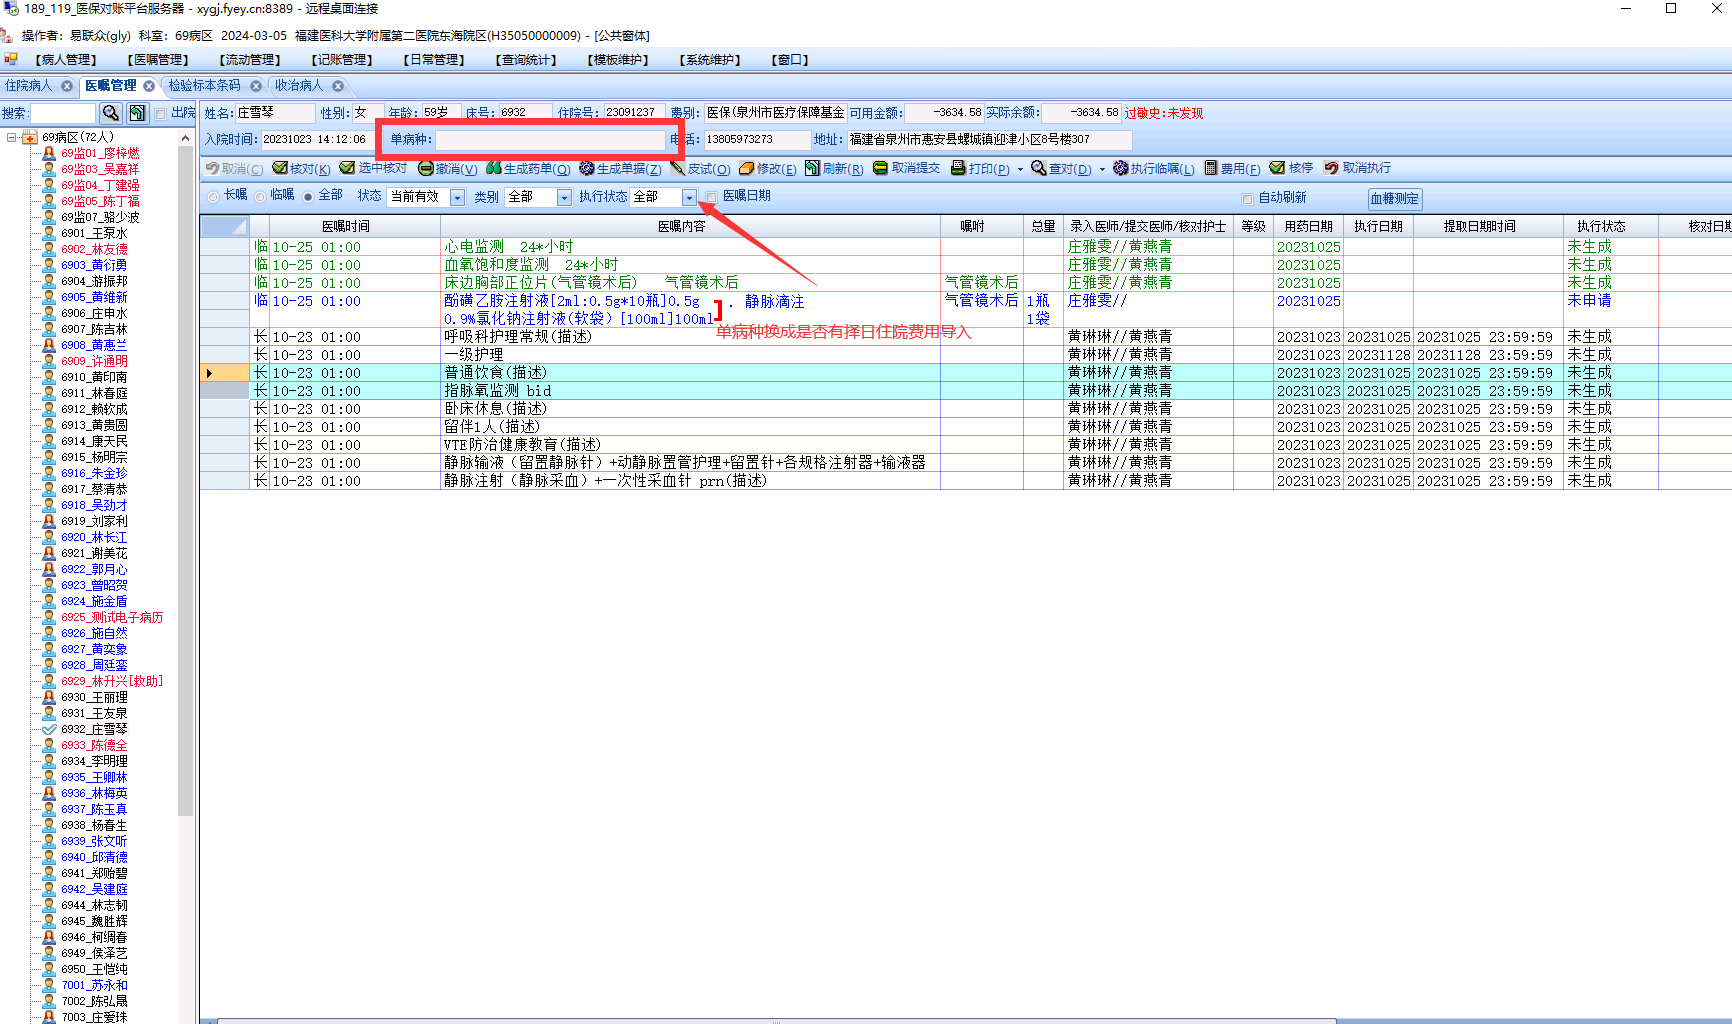
Task: Tick the 医嘱日期 checkbox
Action: click(x=711, y=197)
